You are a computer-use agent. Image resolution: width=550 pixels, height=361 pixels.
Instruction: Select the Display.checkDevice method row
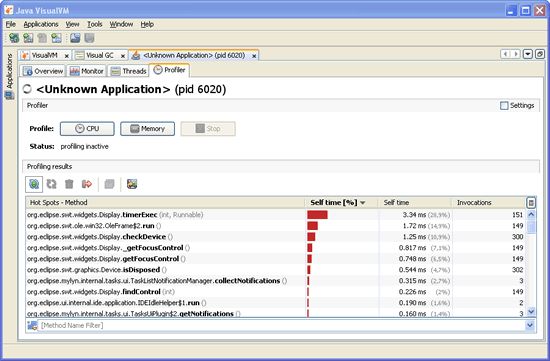pos(276,237)
